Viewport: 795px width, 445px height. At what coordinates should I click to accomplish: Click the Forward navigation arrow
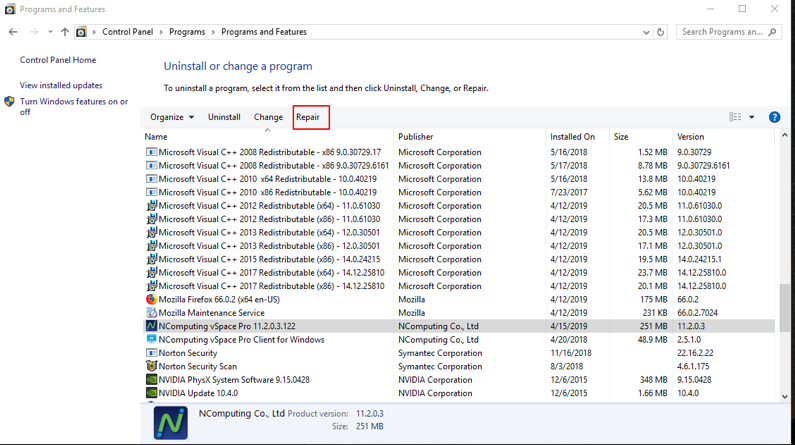click(x=33, y=32)
